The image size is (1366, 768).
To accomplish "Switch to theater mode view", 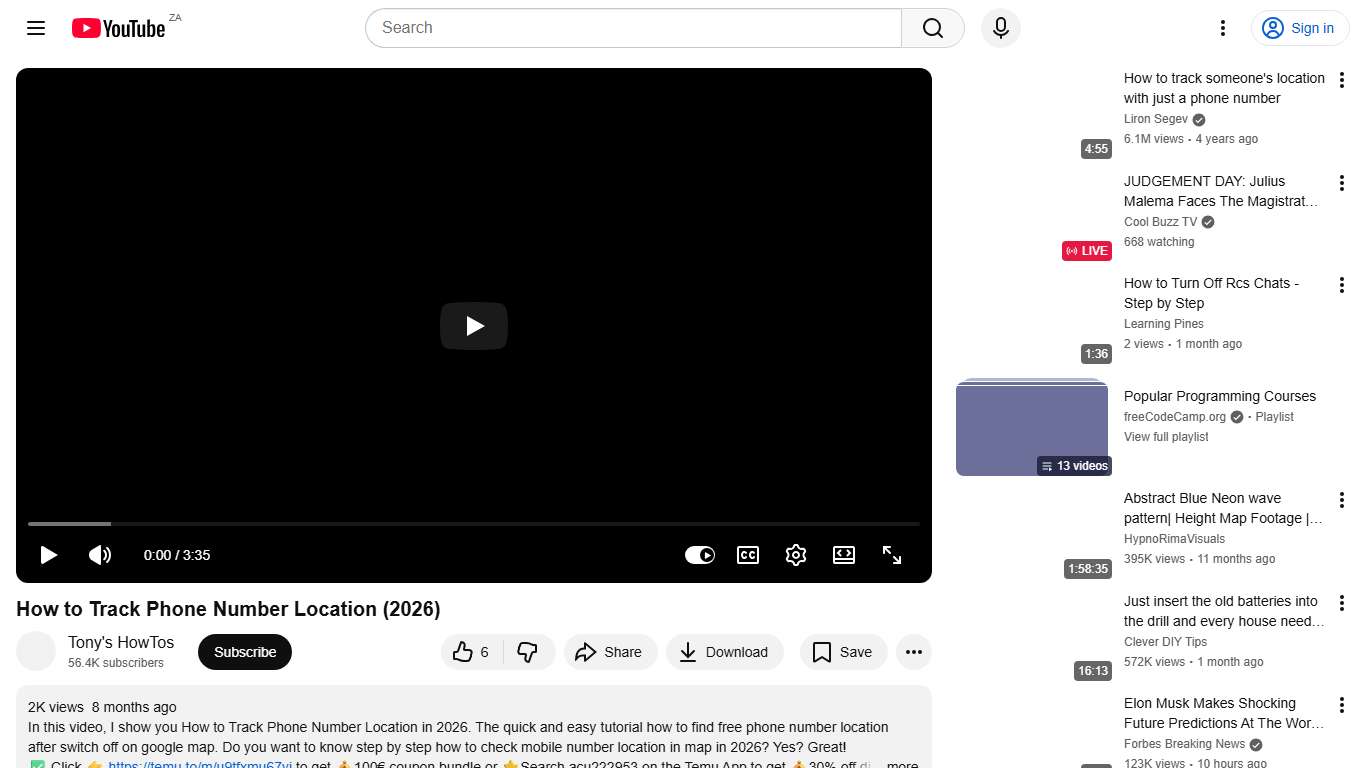I will (844, 555).
